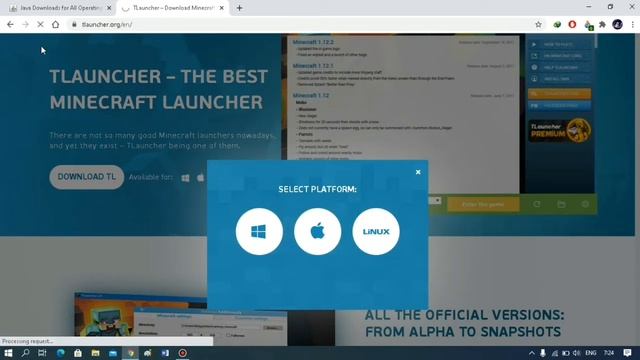The height and width of the screenshot is (360, 640).
Task: Open Mail app from taskbar
Action: (113, 353)
